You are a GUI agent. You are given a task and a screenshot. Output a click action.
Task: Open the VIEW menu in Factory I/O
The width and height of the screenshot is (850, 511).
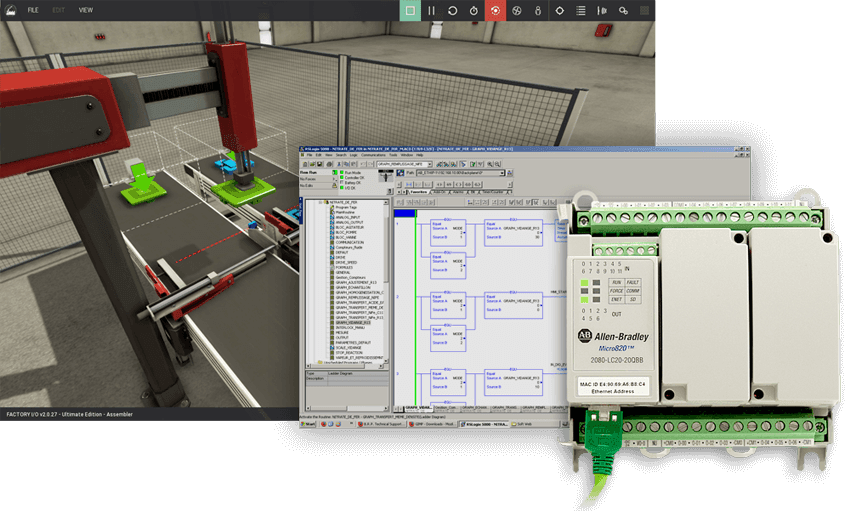pyautogui.click(x=86, y=10)
